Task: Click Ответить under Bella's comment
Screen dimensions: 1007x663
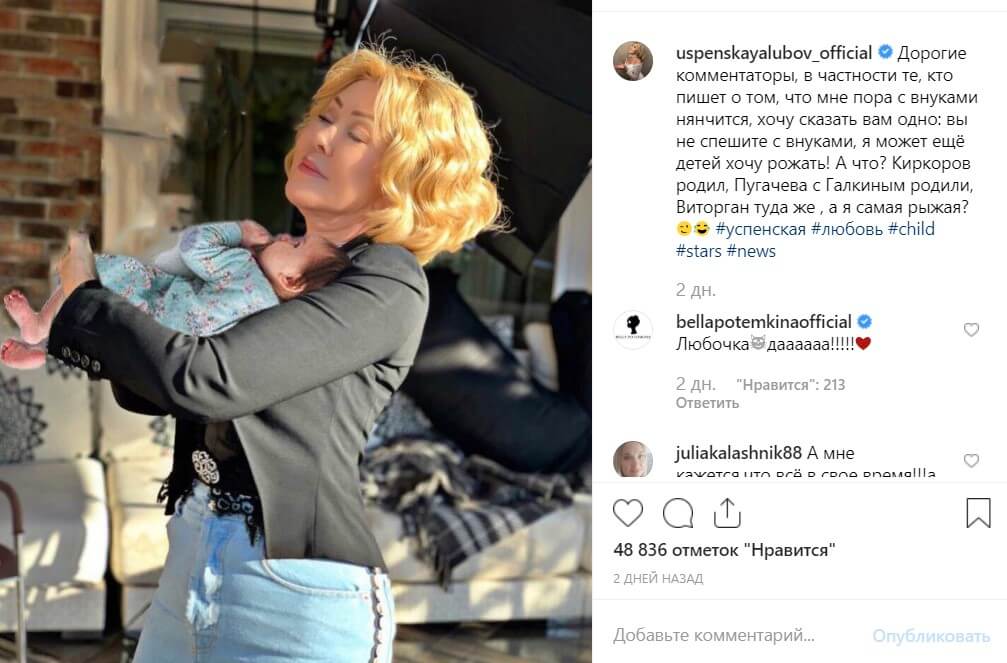Action: click(707, 403)
